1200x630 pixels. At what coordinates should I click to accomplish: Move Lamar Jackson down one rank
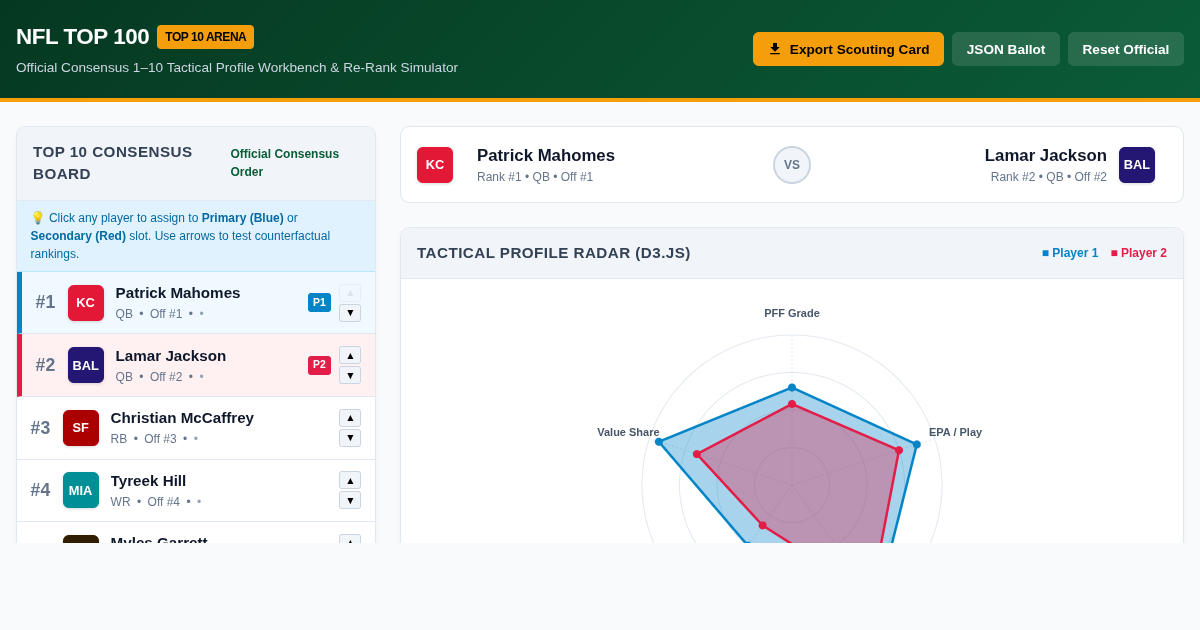pos(350,375)
